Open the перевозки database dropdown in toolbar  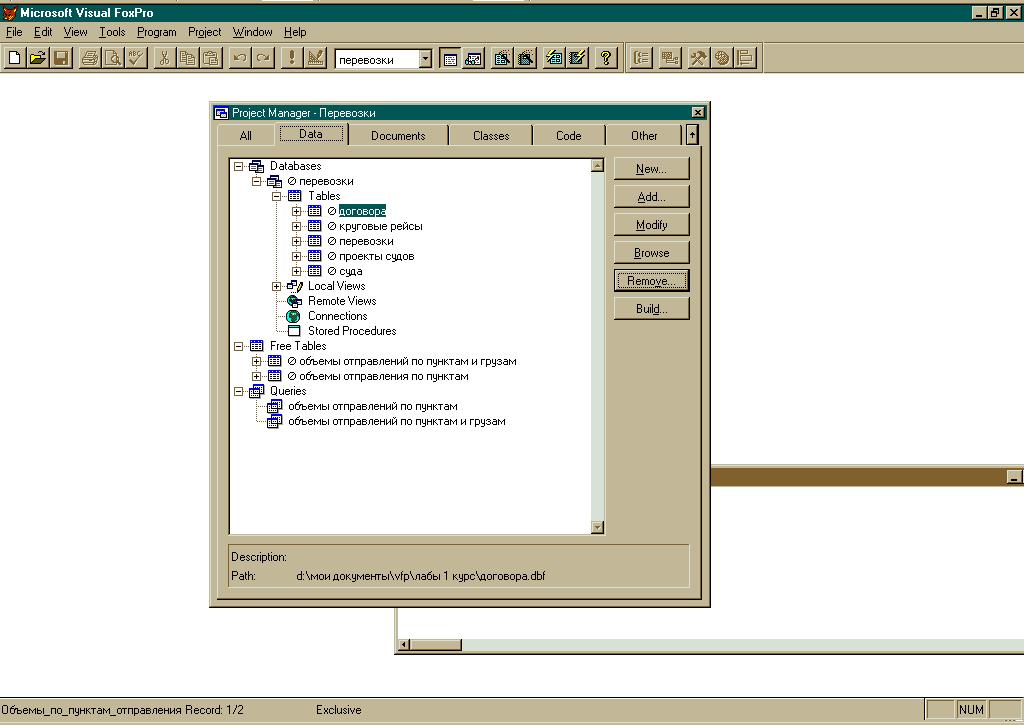[425, 59]
